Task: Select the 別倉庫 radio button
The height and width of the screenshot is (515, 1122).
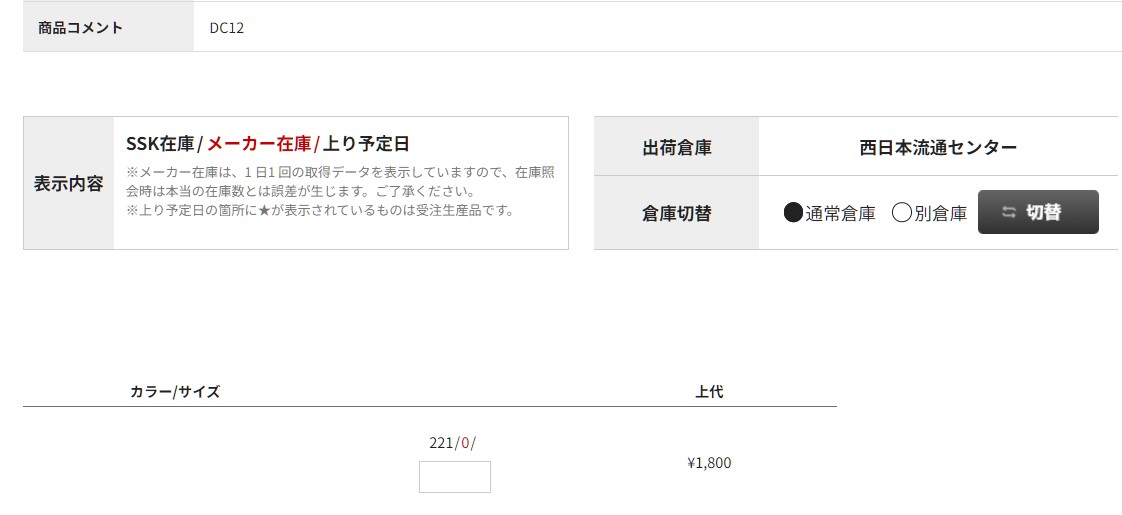Action: click(x=902, y=212)
